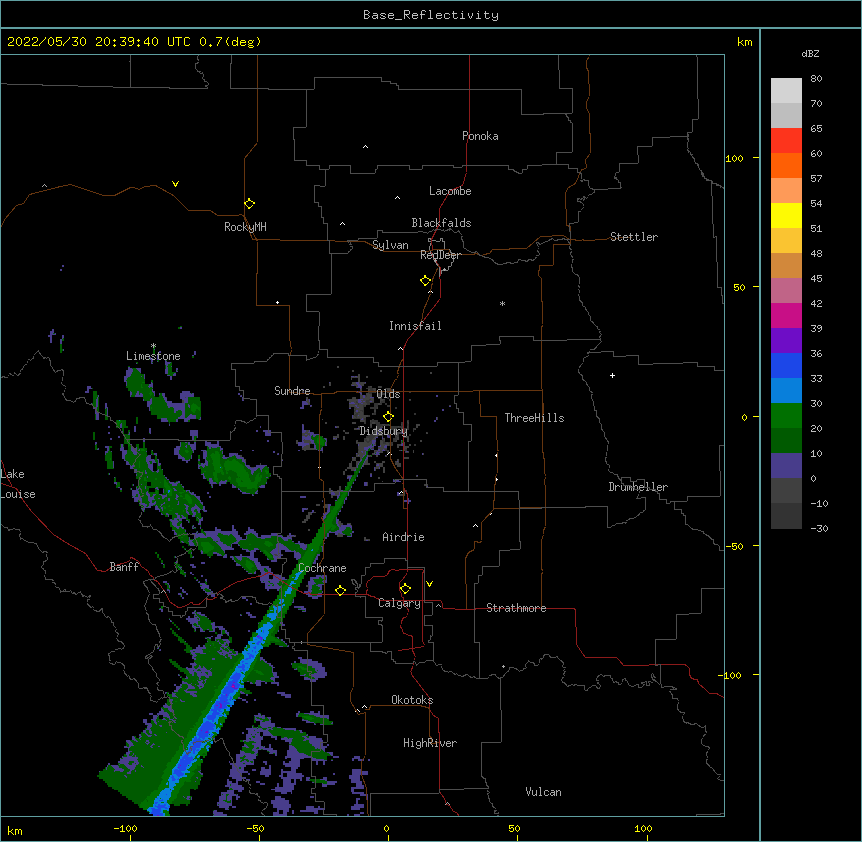Select the dark orange 60-57 dBZ legend swatch
Screen dimensions: 862x842
point(786,165)
